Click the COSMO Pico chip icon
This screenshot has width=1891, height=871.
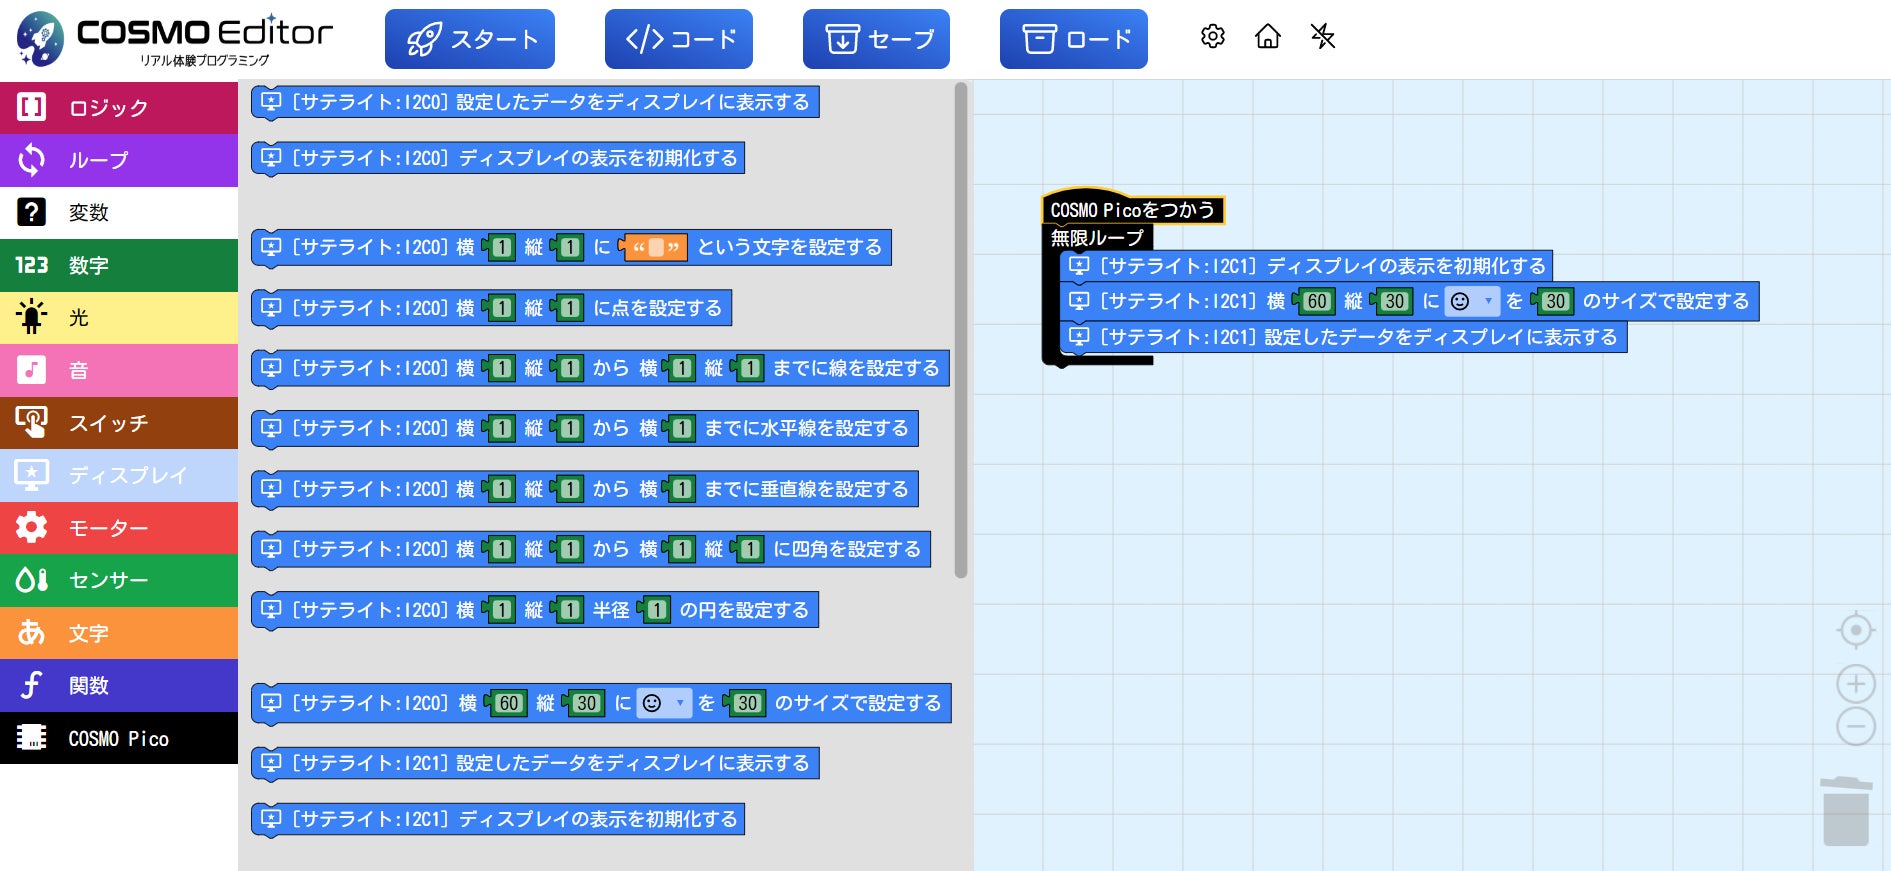coord(32,738)
